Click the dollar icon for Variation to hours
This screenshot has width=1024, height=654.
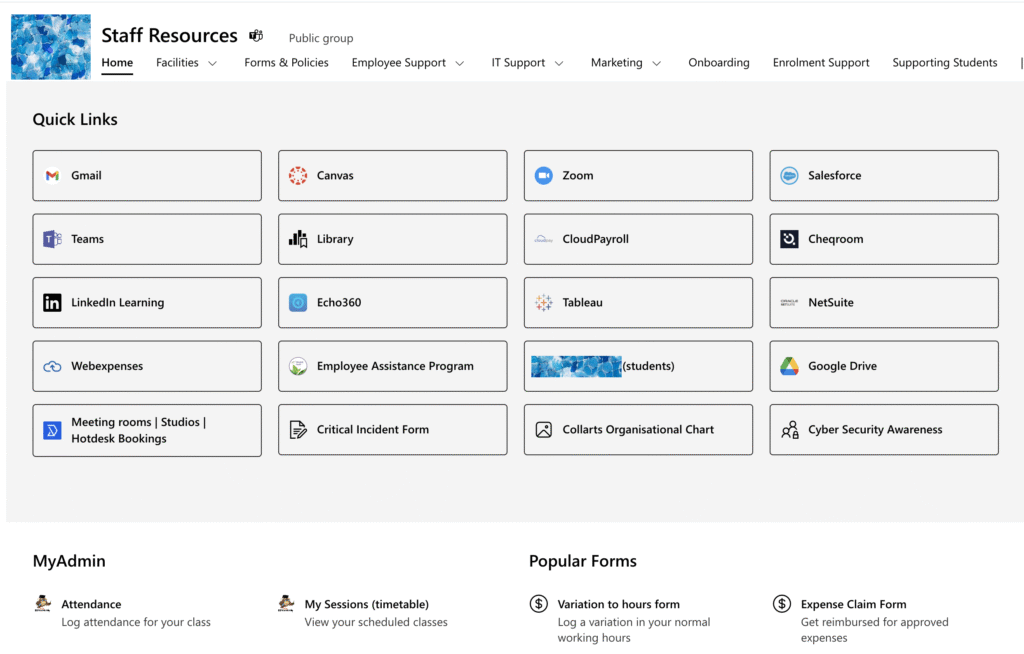point(539,604)
